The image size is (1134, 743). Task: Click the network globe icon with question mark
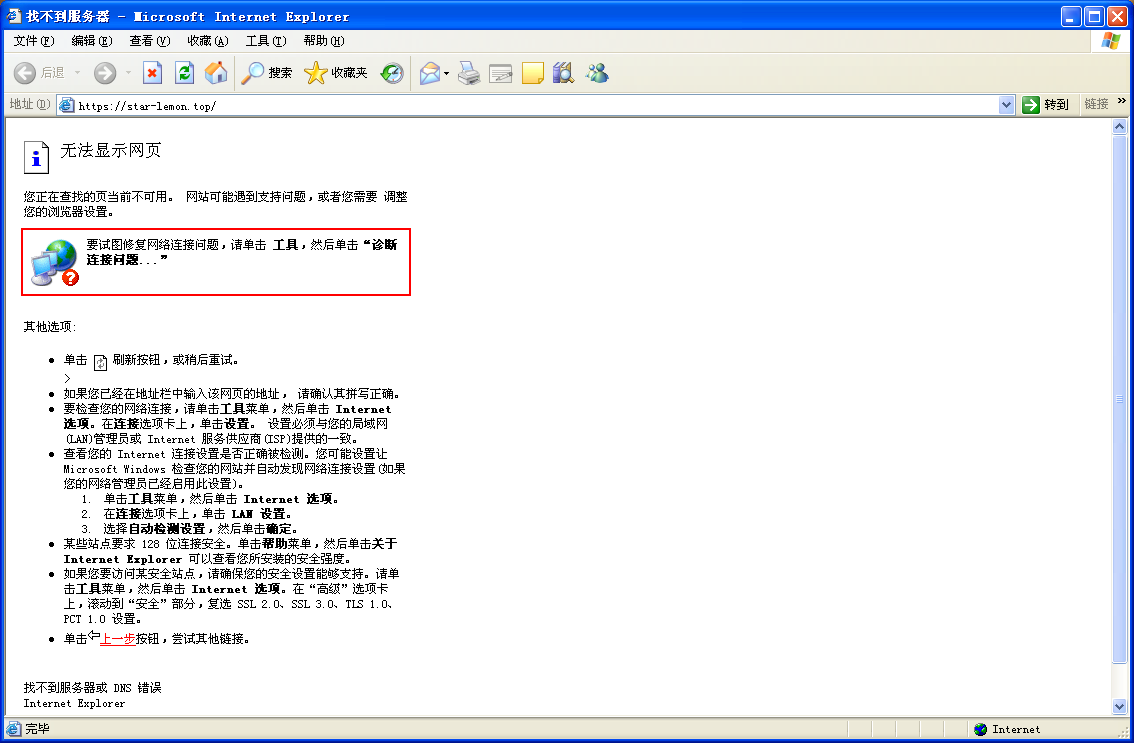[55, 263]
